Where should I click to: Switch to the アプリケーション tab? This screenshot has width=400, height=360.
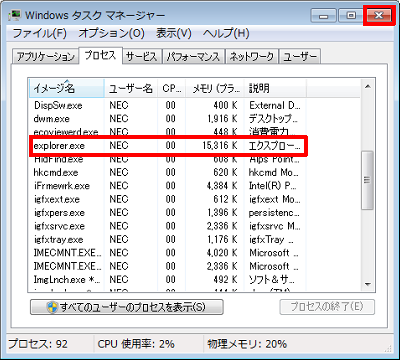[45, 57]
